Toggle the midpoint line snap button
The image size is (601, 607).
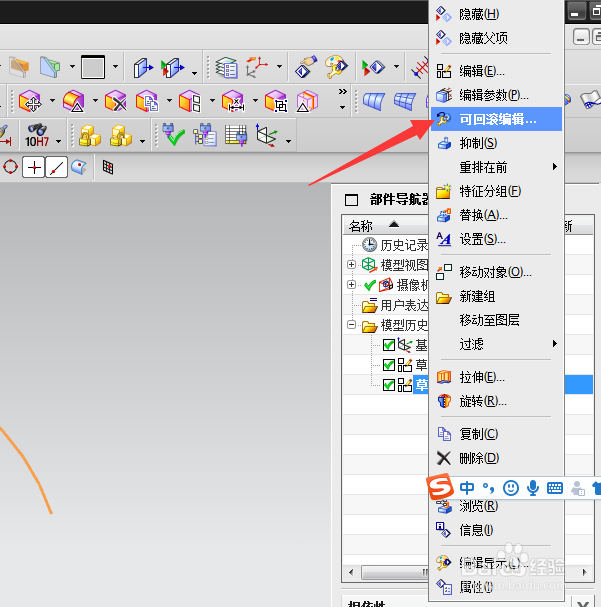click(x=57, y=167)
